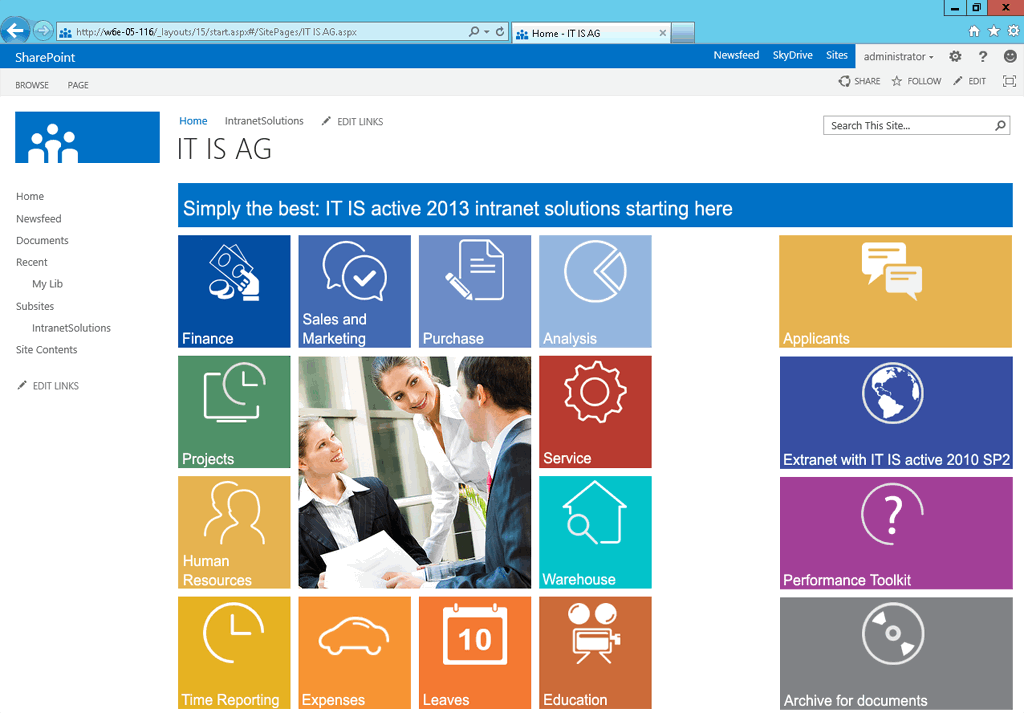Open Subsites in left sidebar
This screenshot has width=1024, height=713.
pyautogui.click(x=35, y=306)
